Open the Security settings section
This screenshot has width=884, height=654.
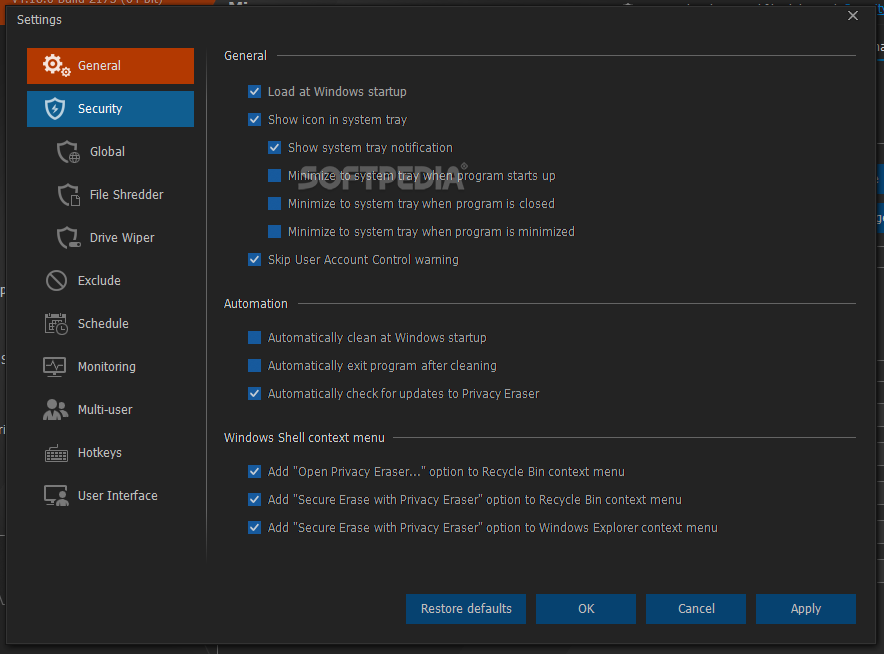(x=110, y=109)
